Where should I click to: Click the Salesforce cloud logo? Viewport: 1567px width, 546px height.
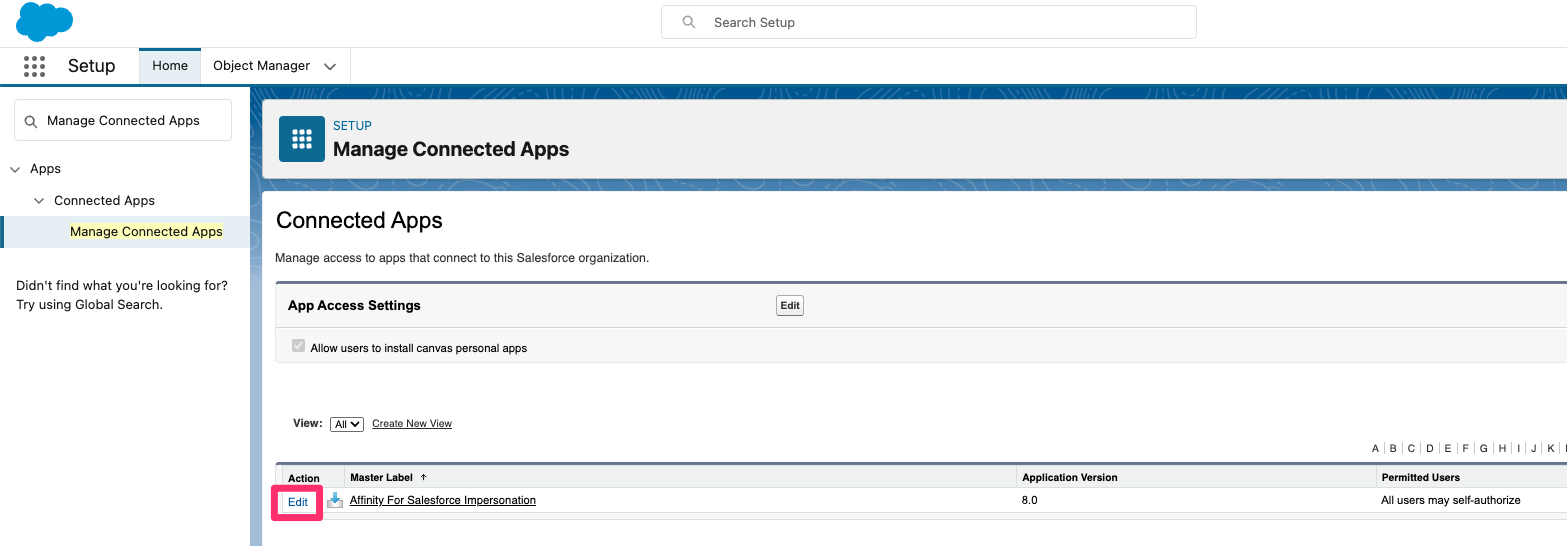pyautogui.click(x=44, y=21)
